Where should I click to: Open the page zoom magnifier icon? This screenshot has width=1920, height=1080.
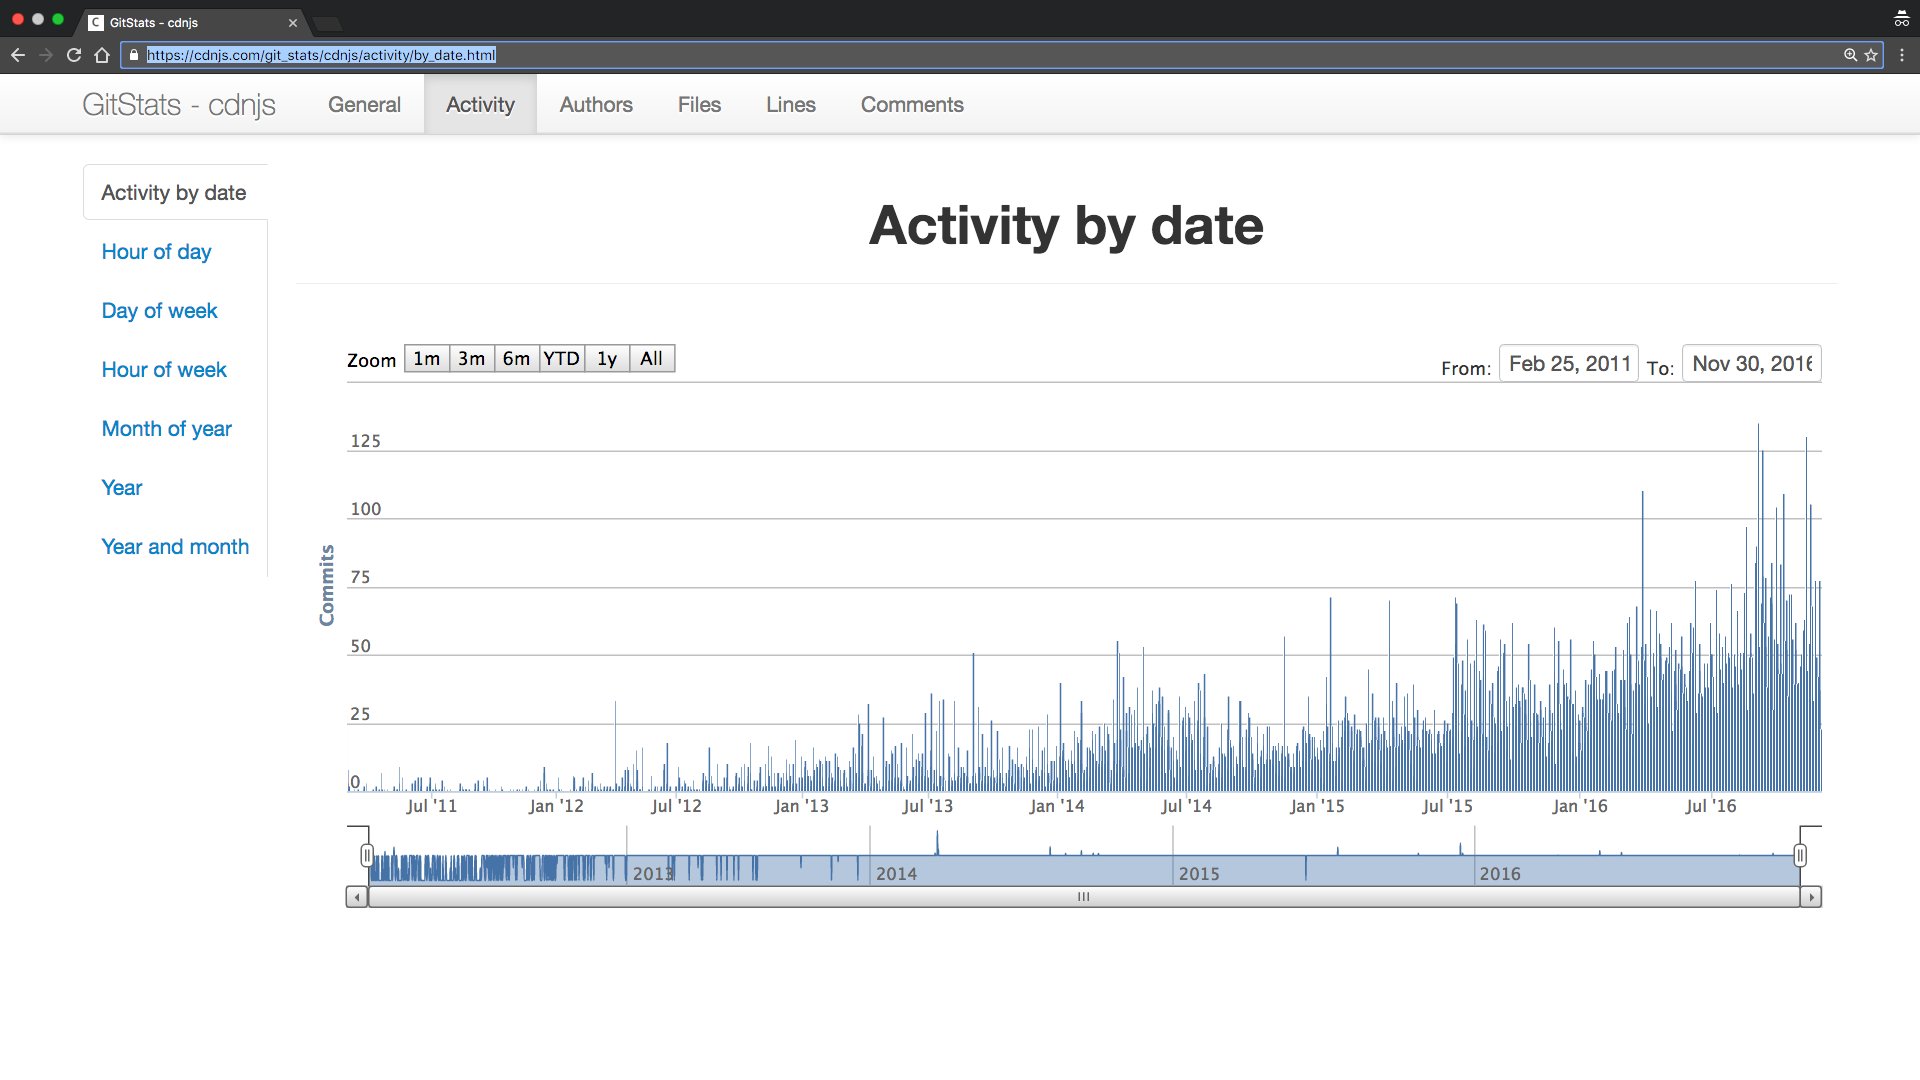[1850, 55]
